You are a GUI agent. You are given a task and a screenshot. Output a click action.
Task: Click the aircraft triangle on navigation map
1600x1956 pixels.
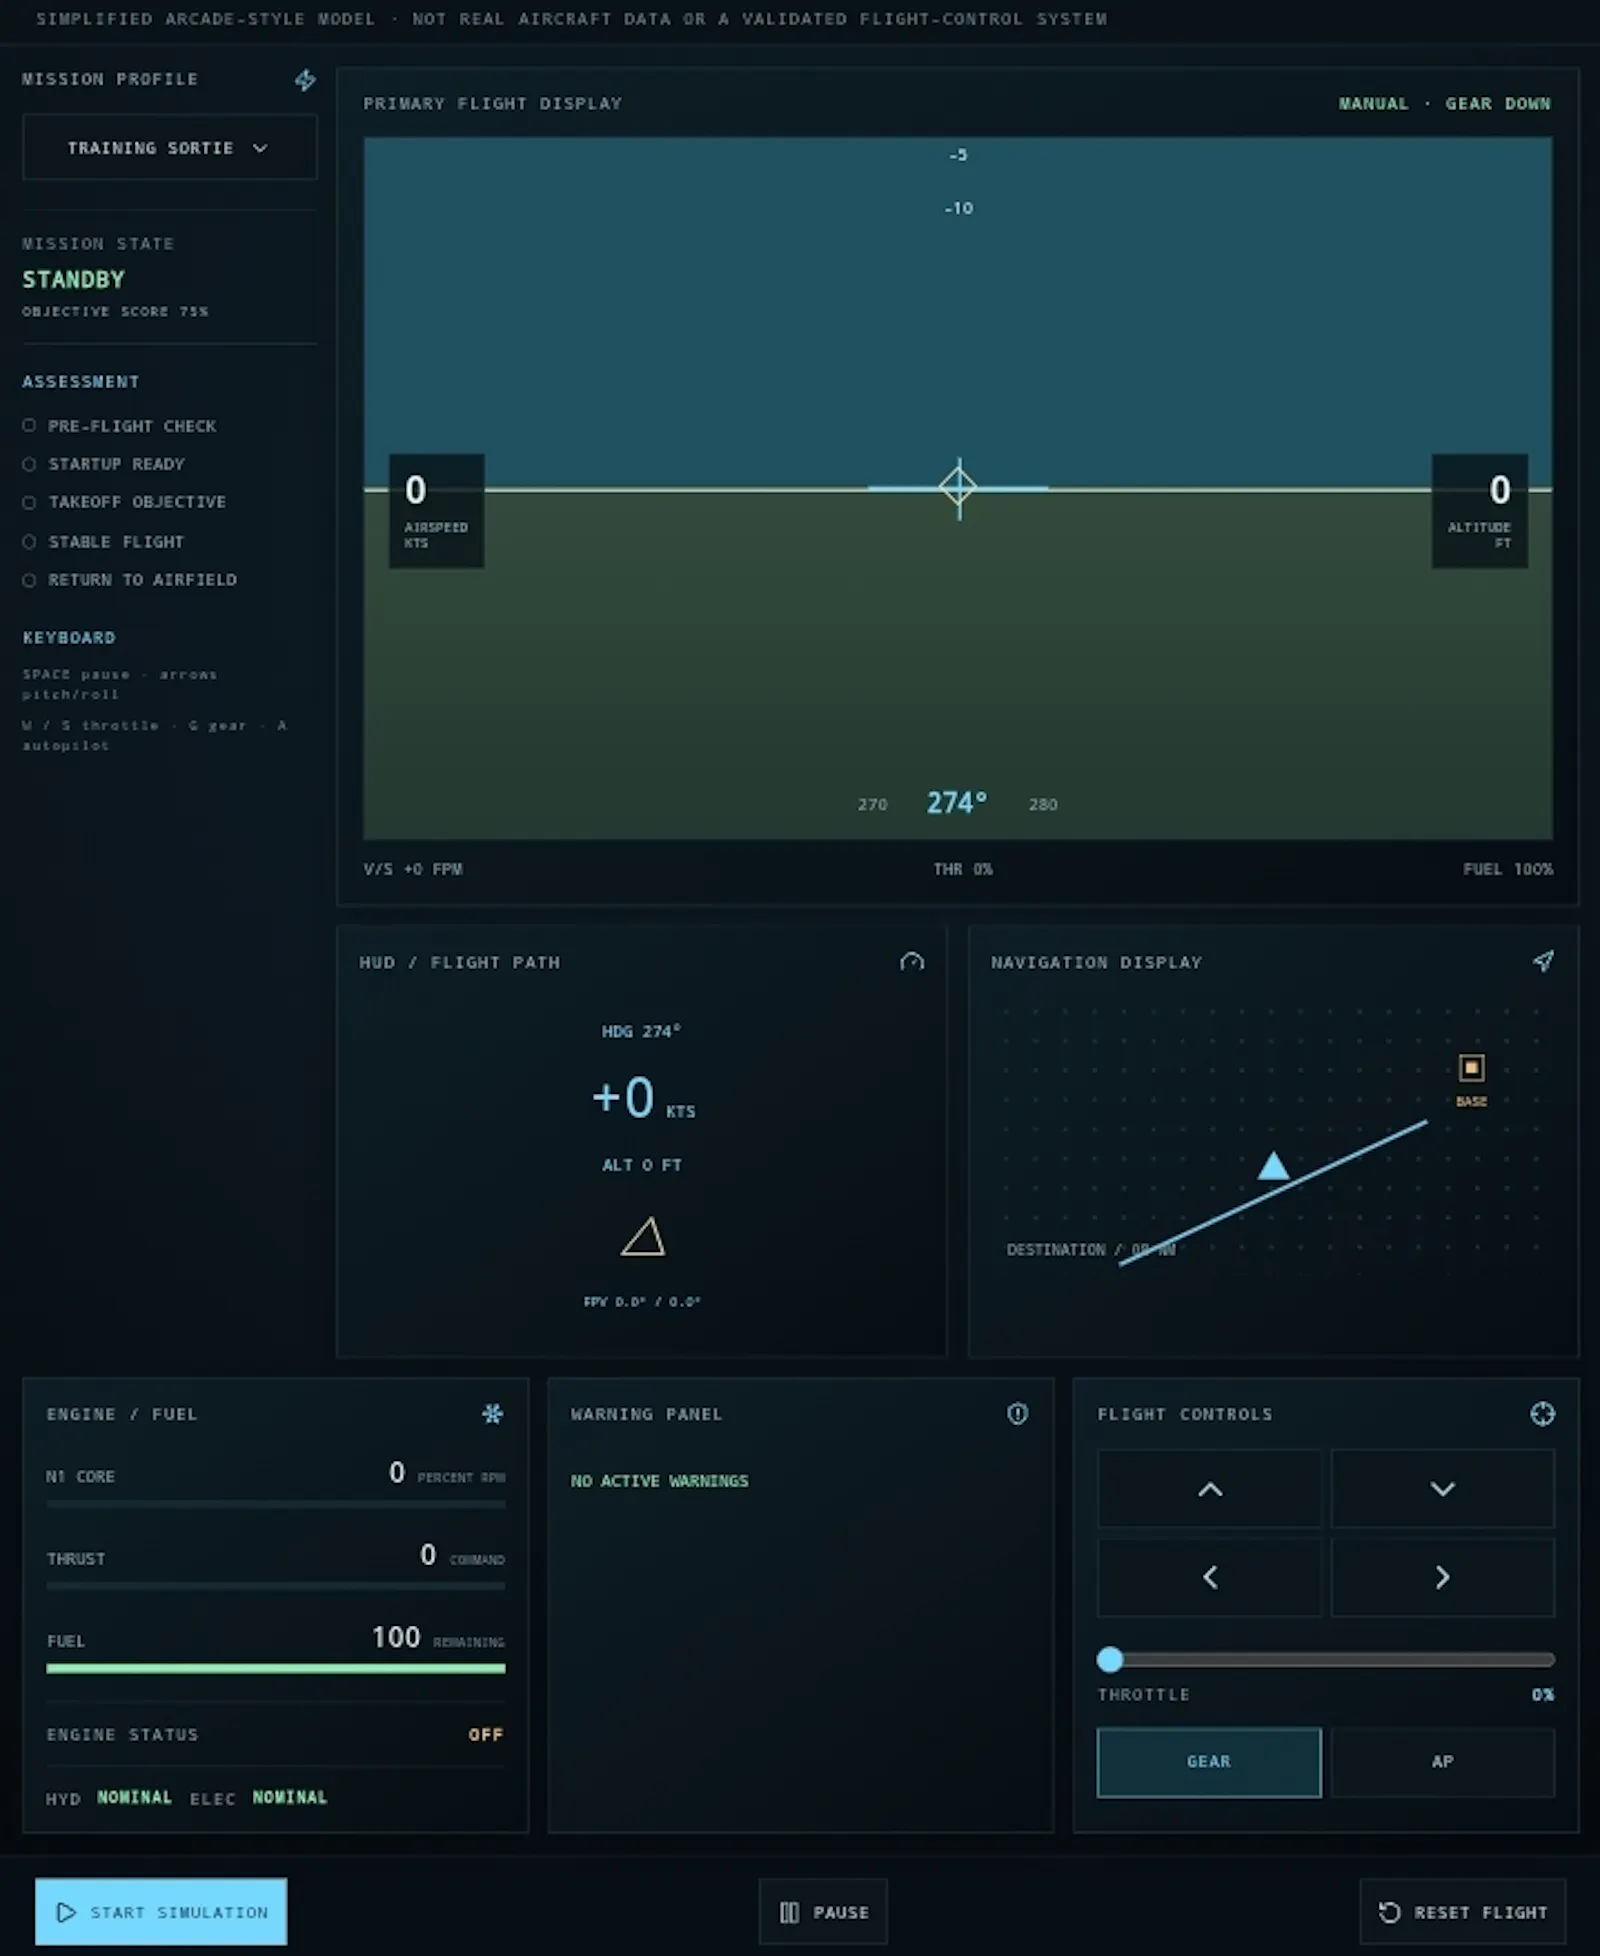(1273, 1166)
